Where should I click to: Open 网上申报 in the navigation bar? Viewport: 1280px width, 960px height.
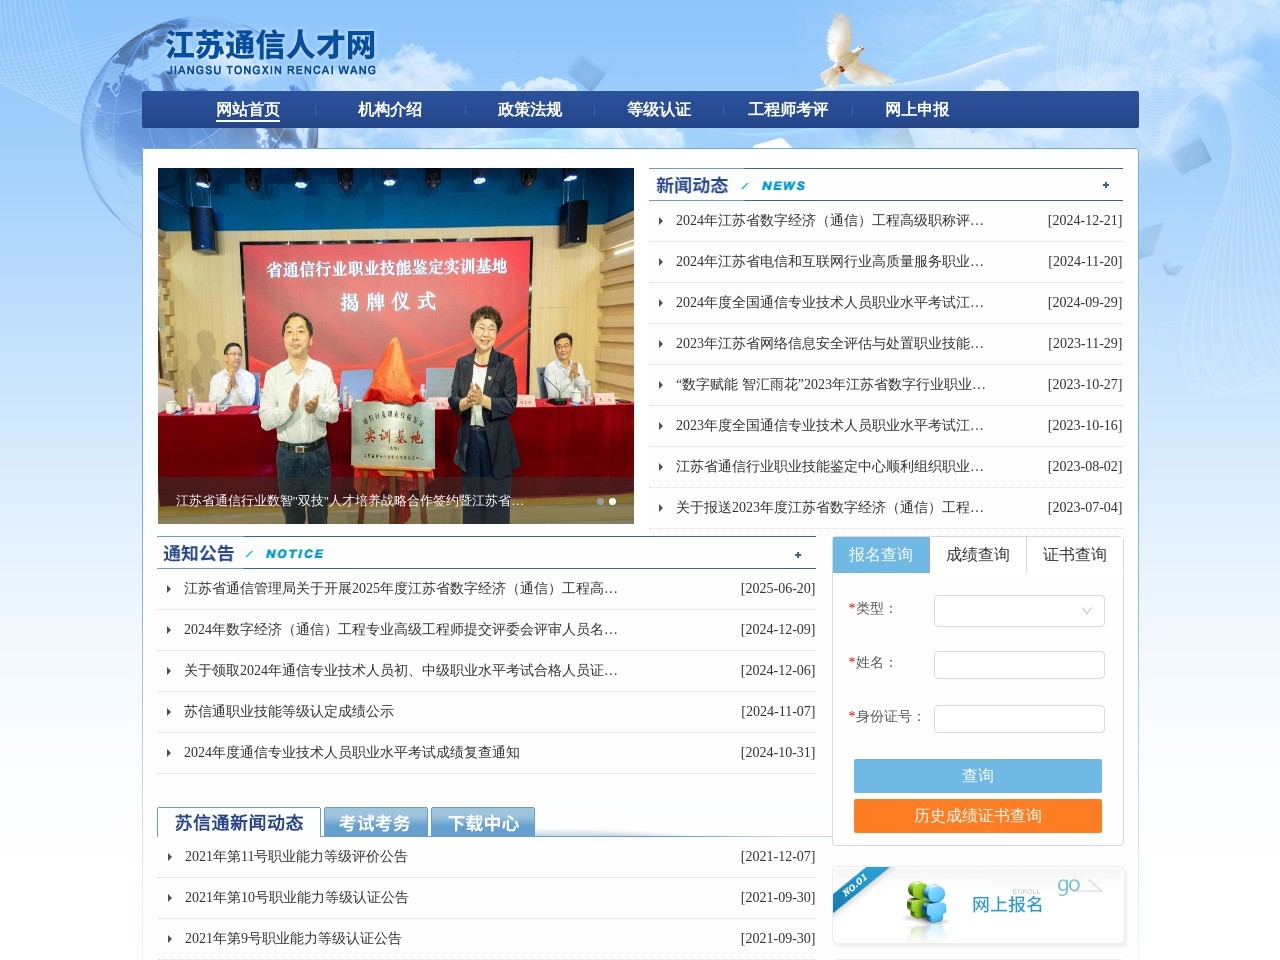tap(917, 110)
